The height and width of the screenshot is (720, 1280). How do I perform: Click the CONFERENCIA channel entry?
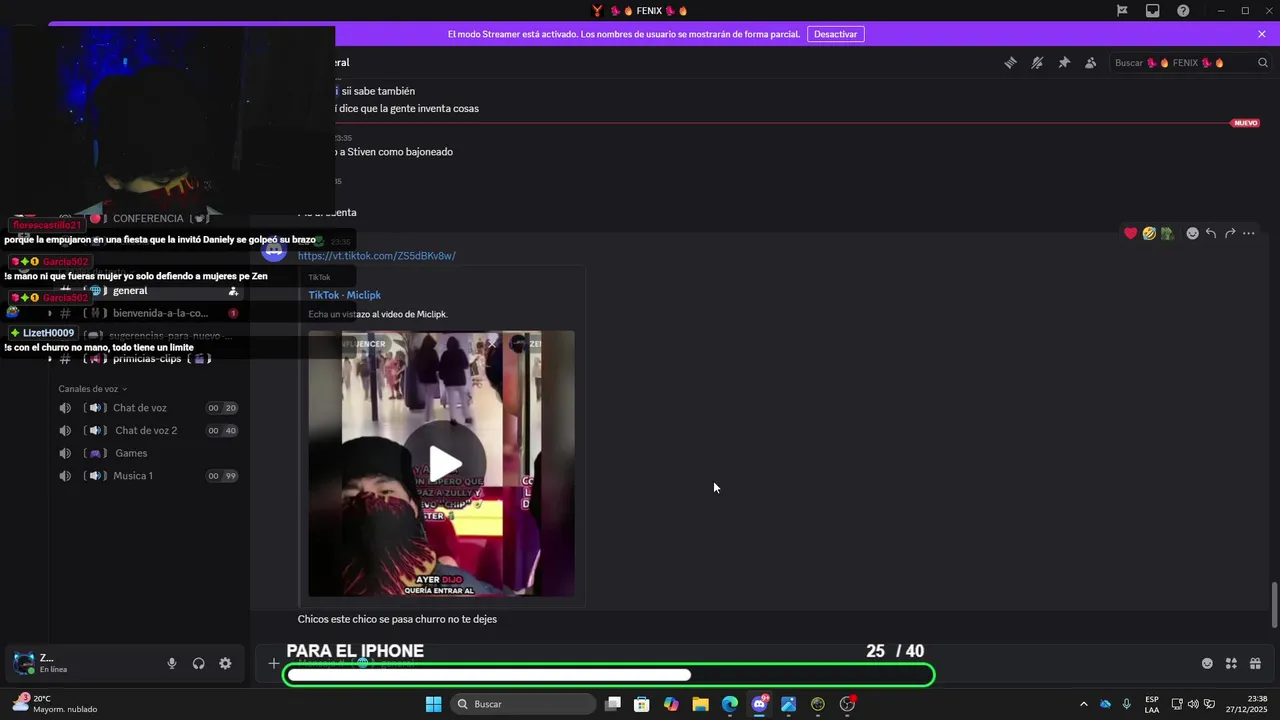(148, 218)
